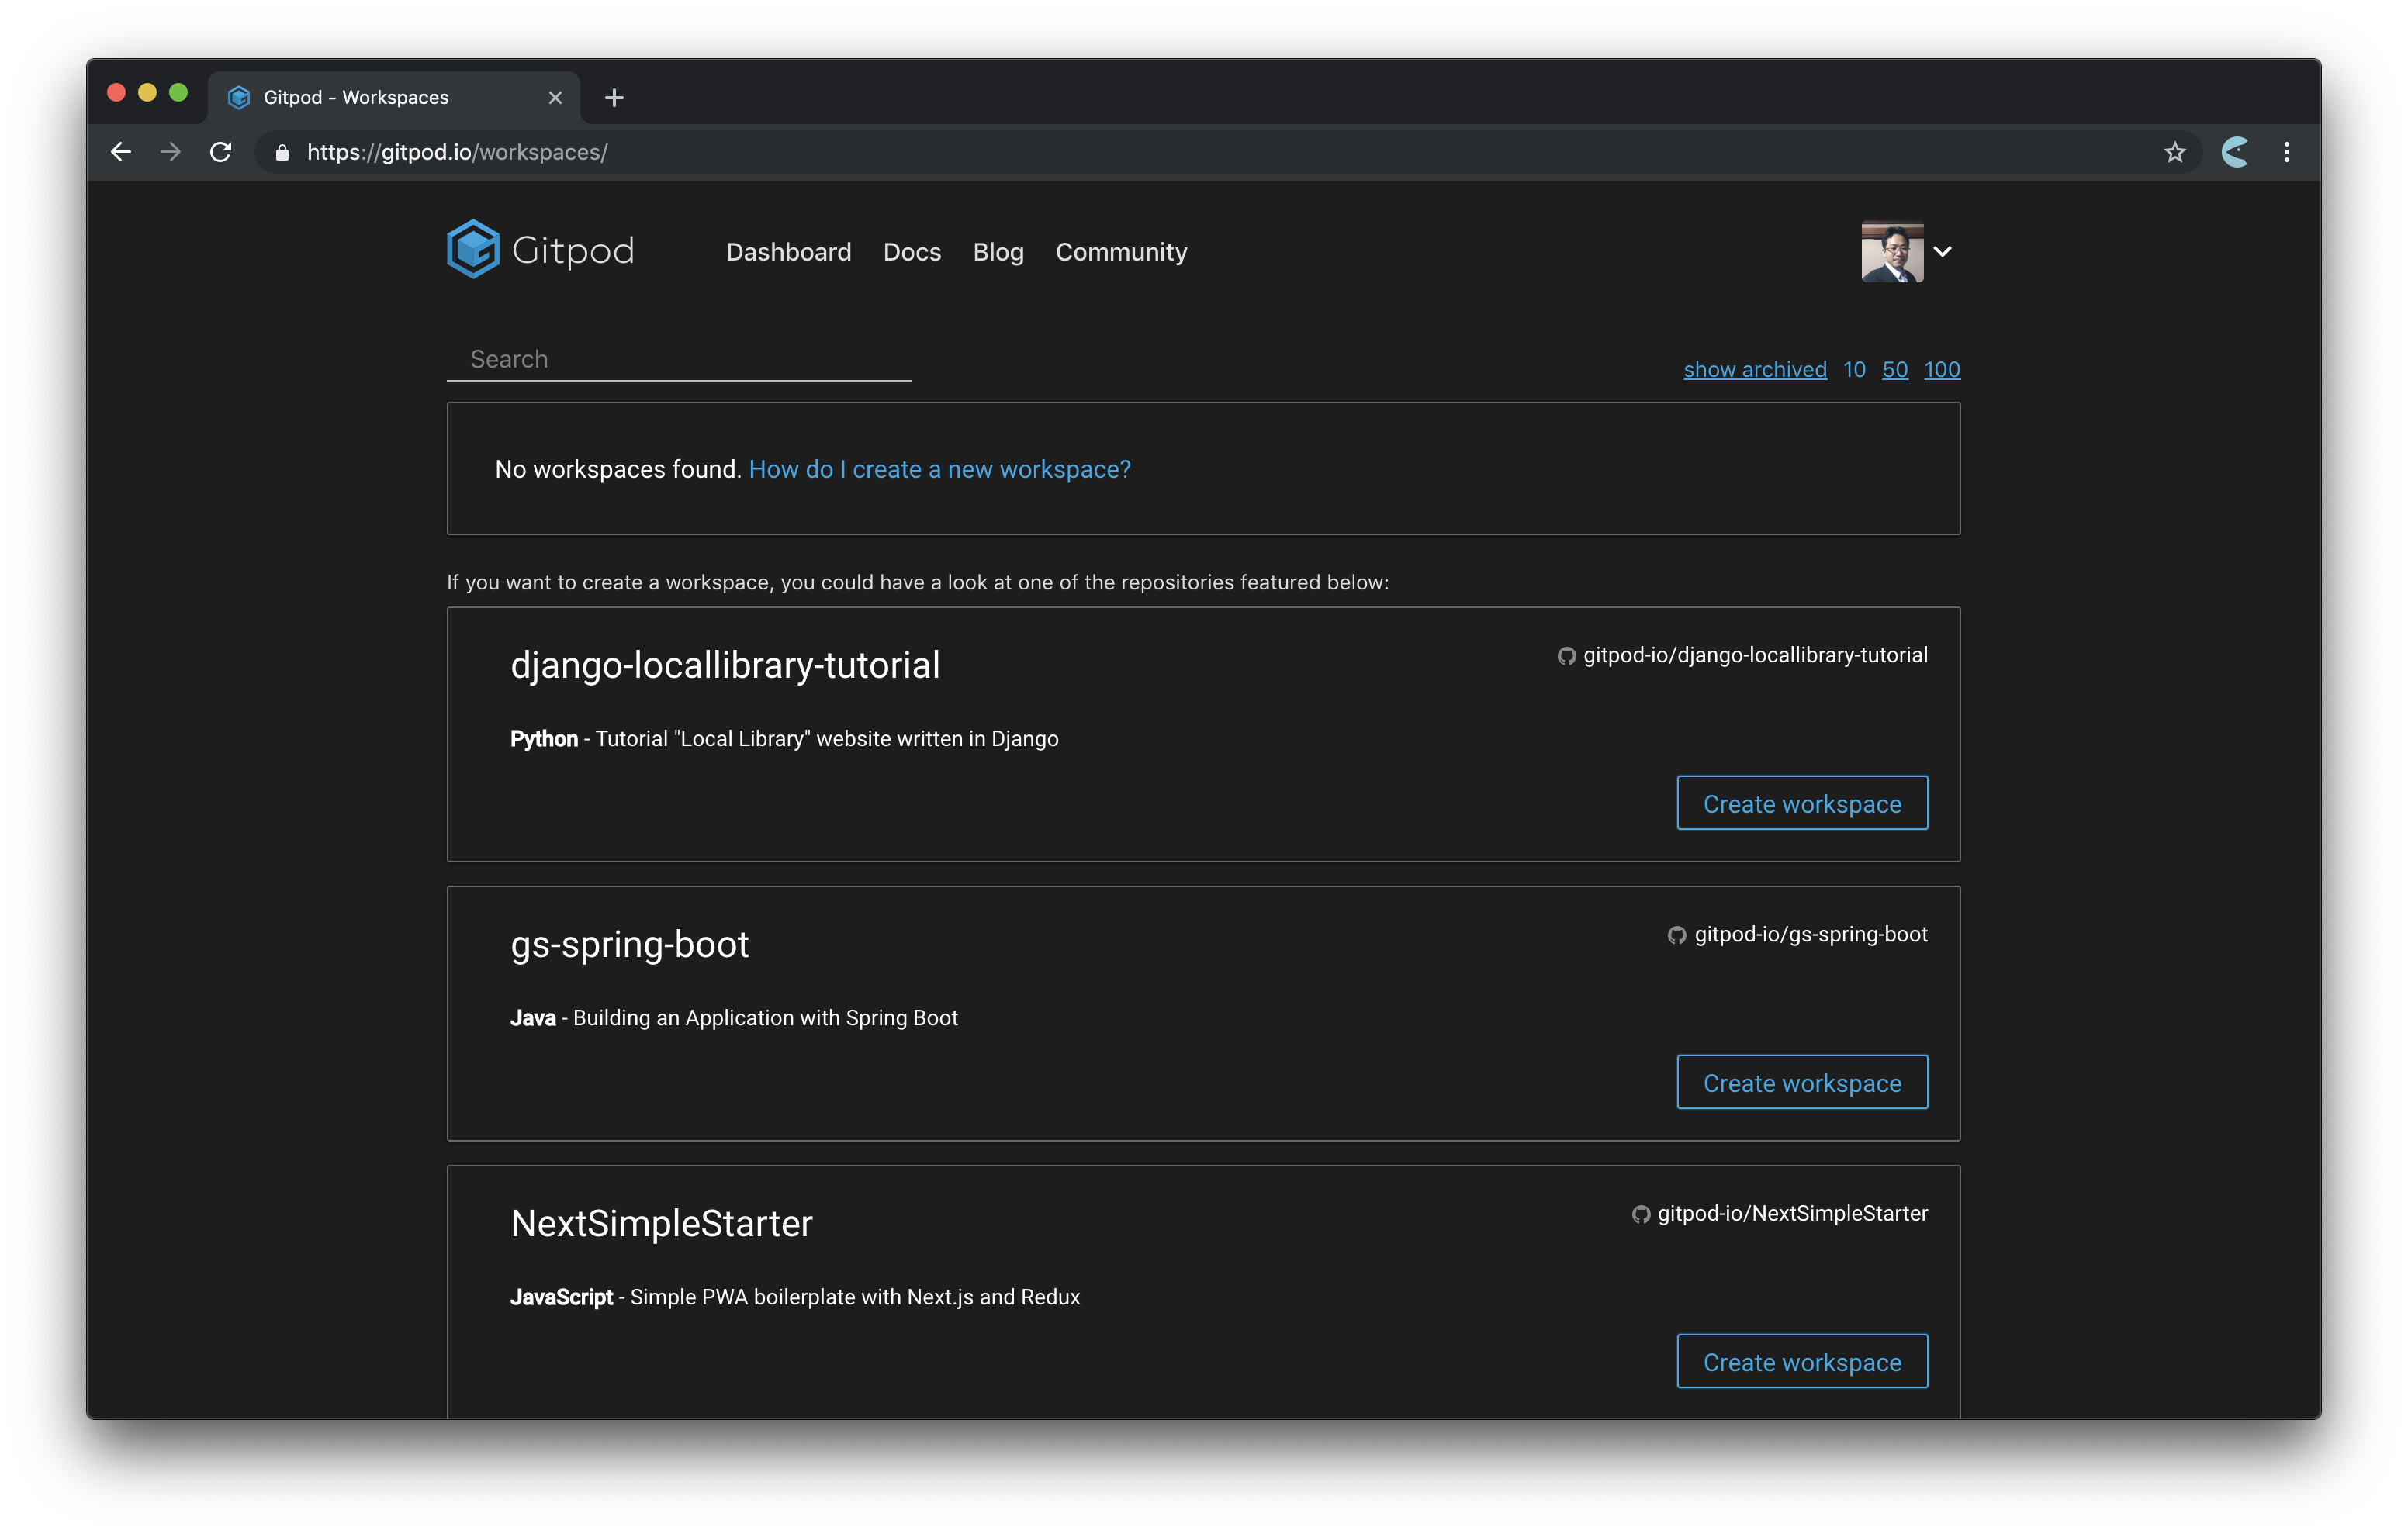Open the Docs menu item
Image resolution: width=2408 pixels, height=1534 pixels.
point(912,252)
